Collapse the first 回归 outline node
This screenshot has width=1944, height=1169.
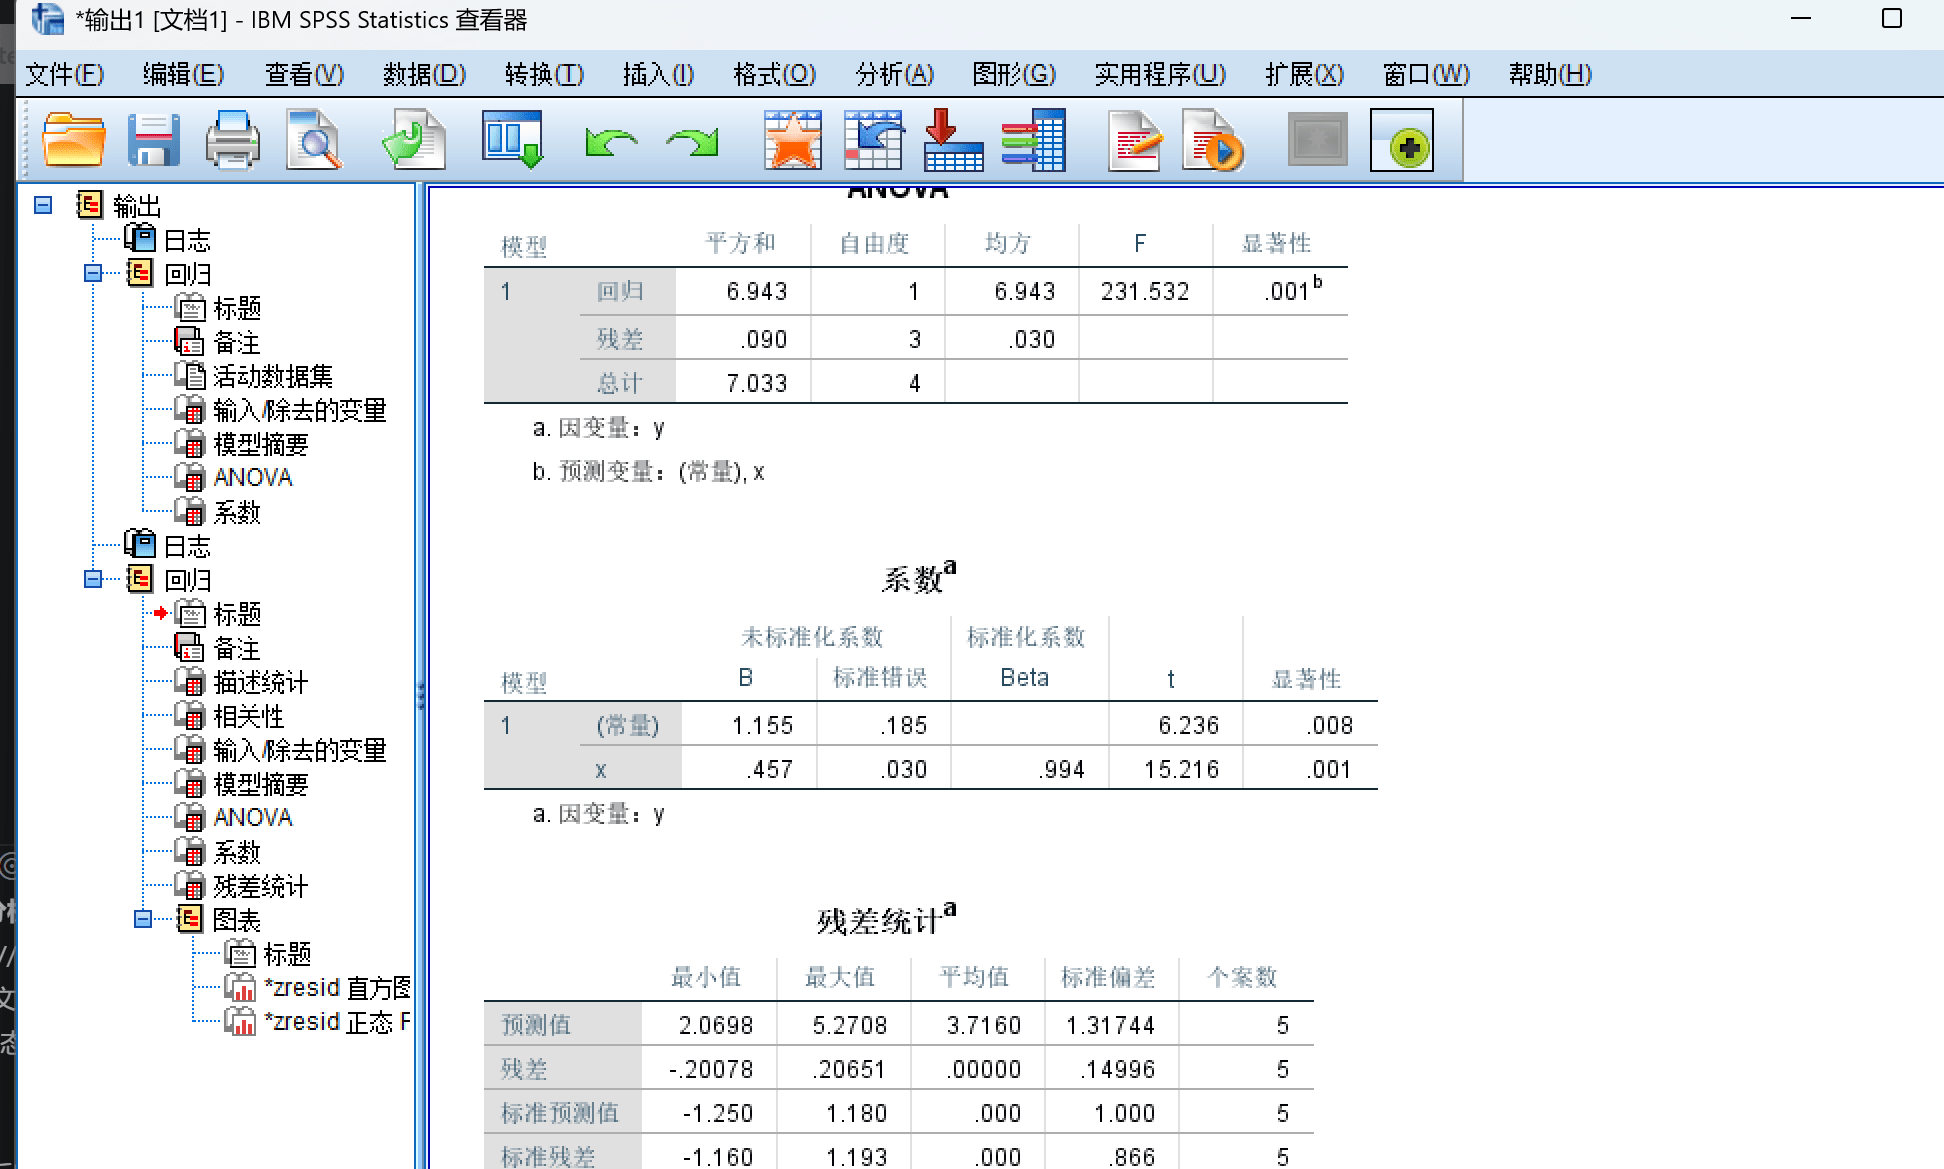[93, 273]
